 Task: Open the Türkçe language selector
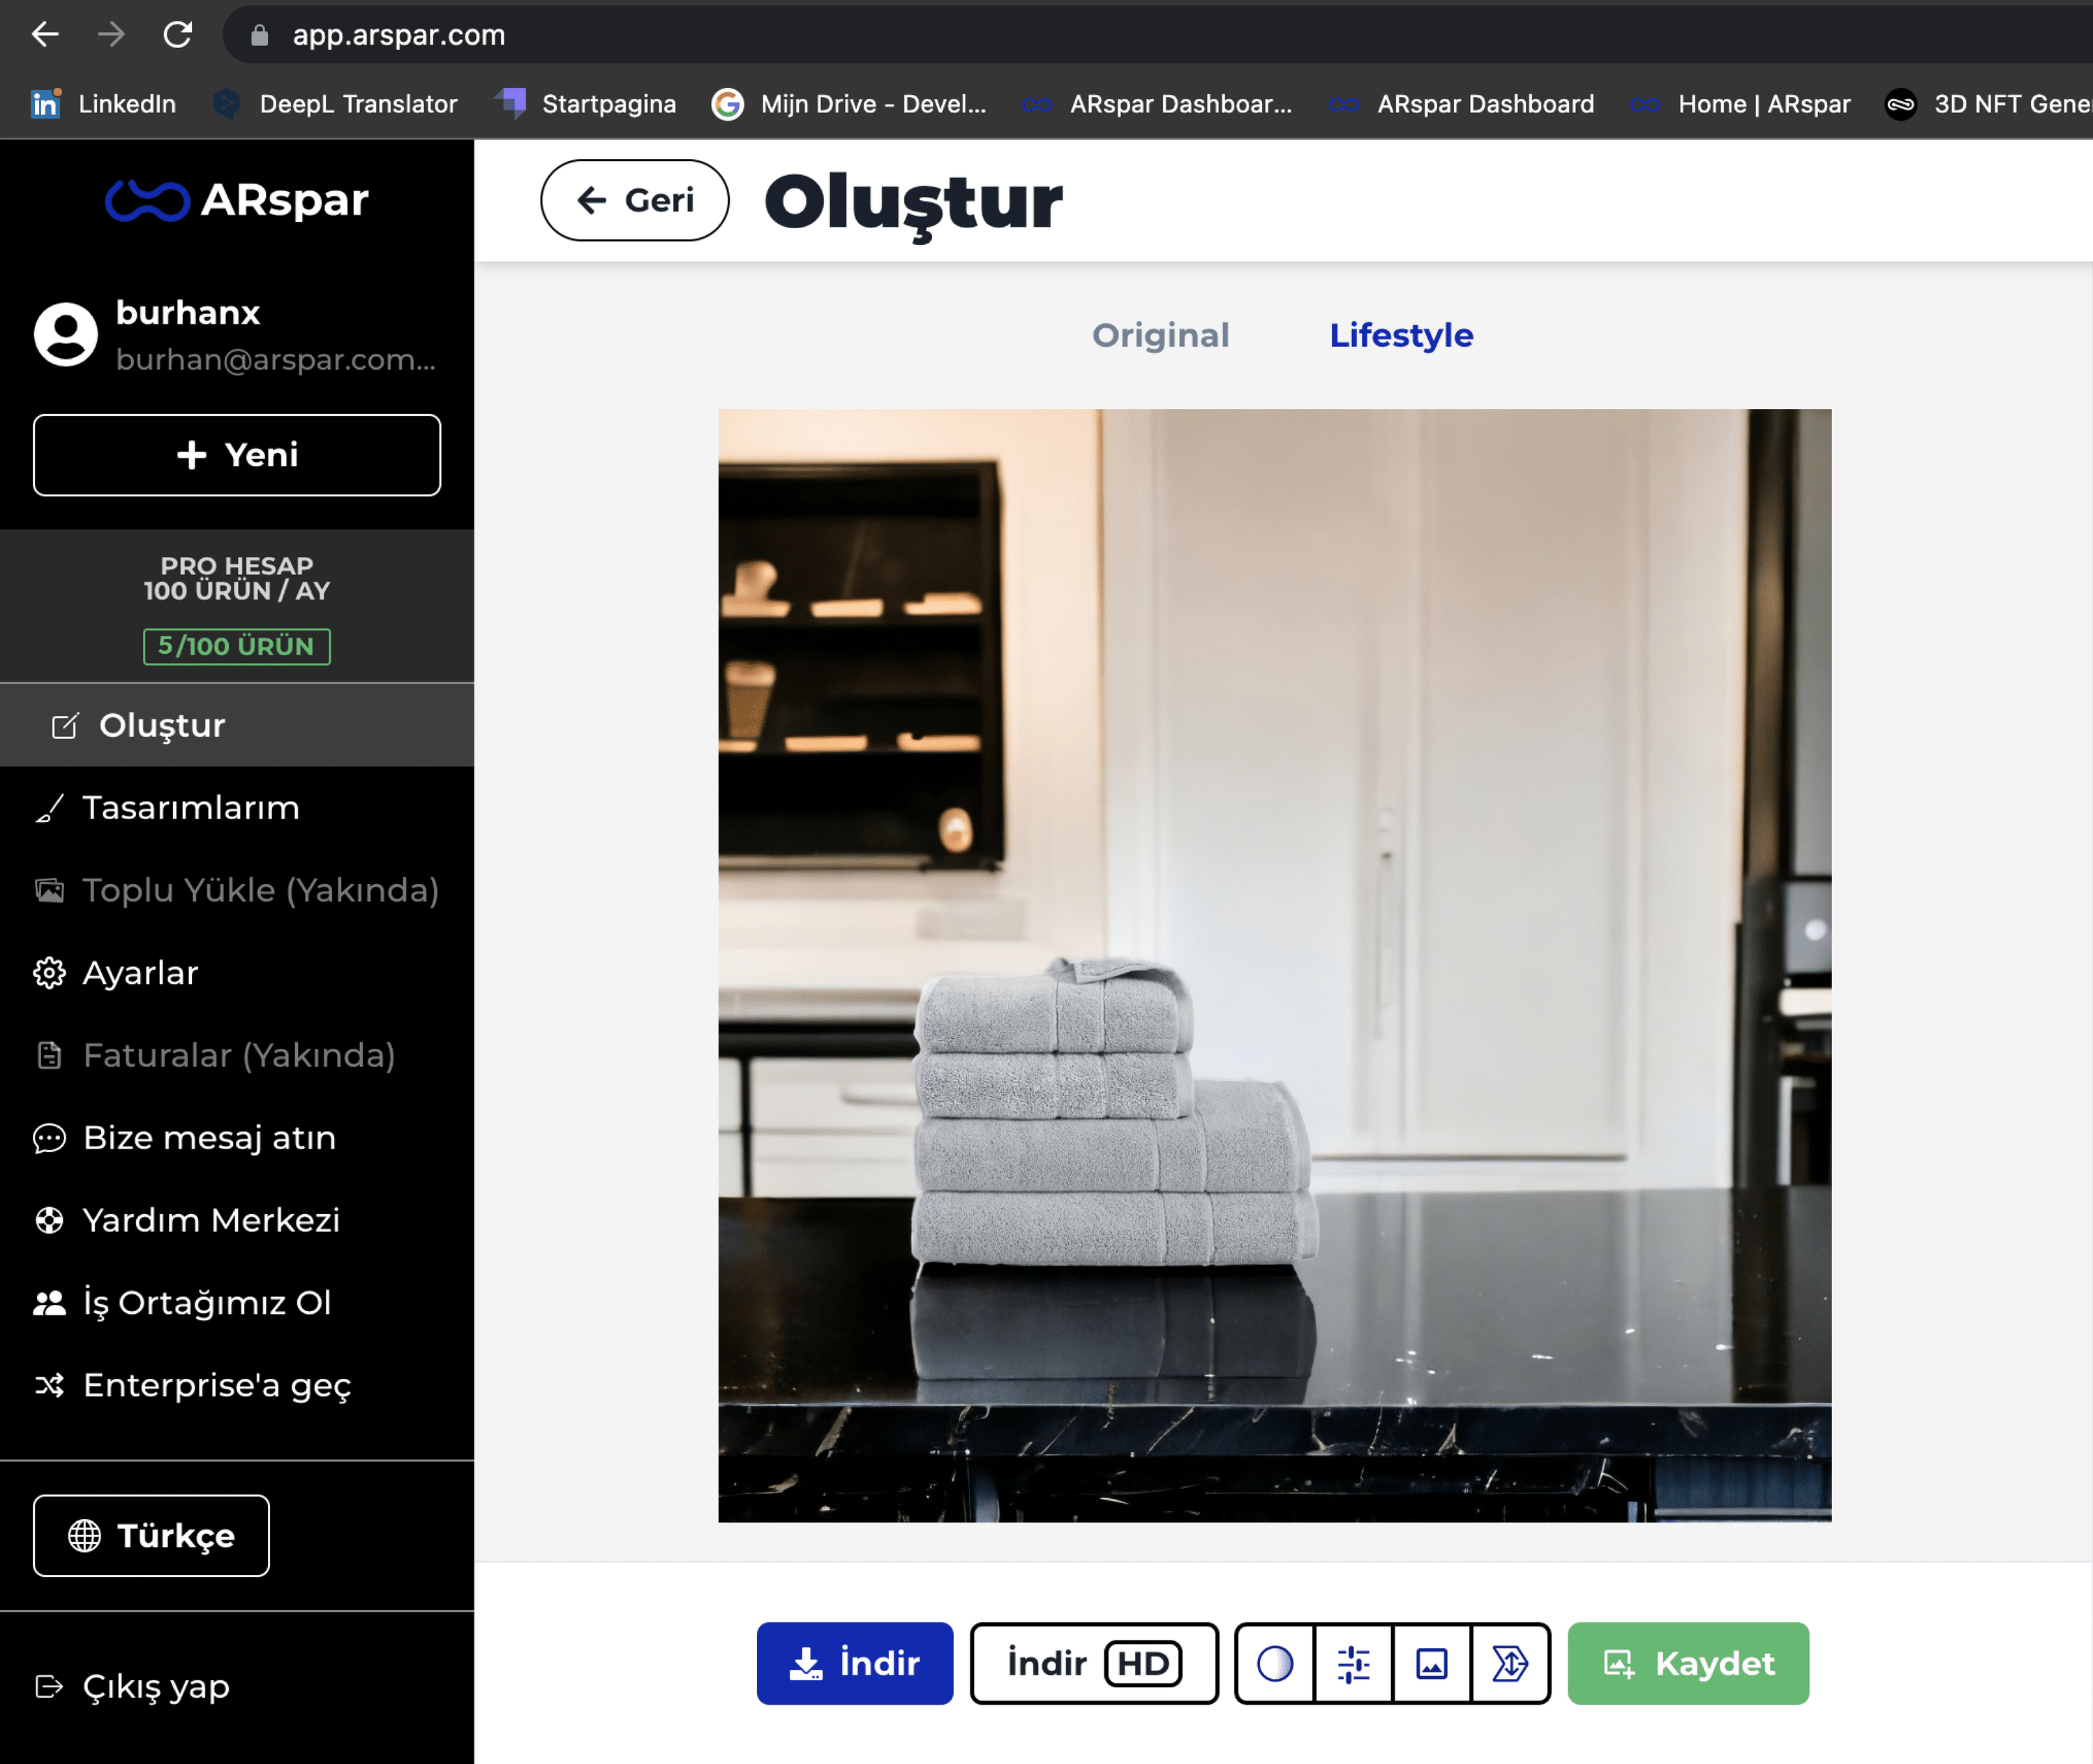click(151, 1535)
